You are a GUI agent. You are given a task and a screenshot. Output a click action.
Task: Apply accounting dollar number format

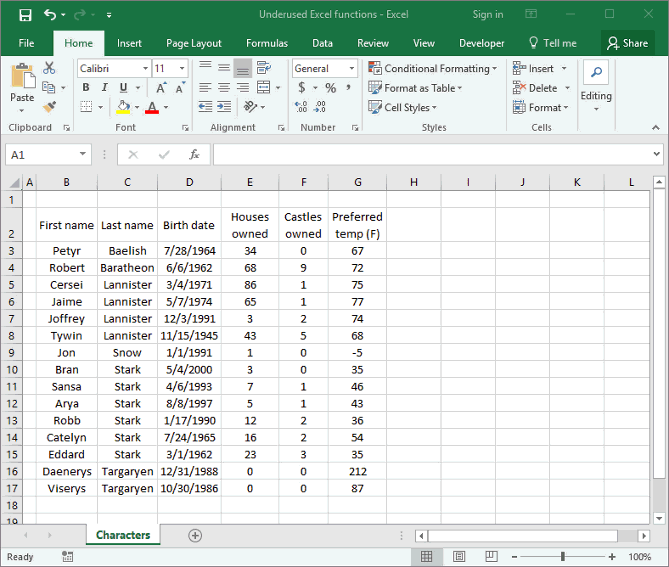[302, 88]
